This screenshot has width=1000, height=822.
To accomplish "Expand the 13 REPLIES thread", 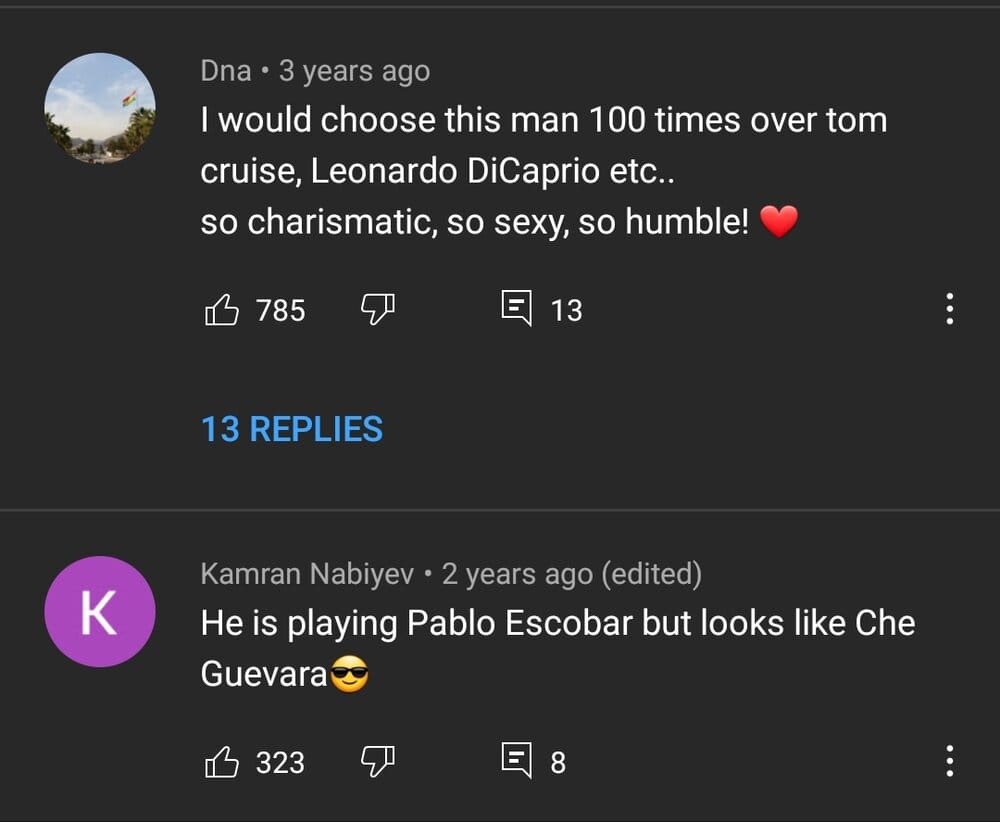I will pyautogui.click(x=292, y=429).
